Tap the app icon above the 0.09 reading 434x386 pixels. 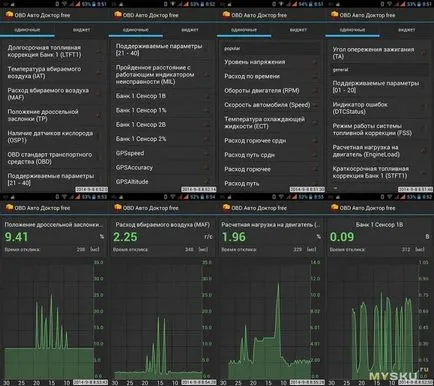tap(334, 207)
